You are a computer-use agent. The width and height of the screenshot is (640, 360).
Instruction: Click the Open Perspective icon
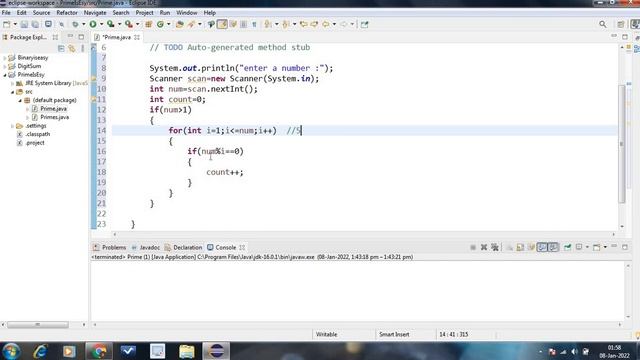tap(621, 24)
